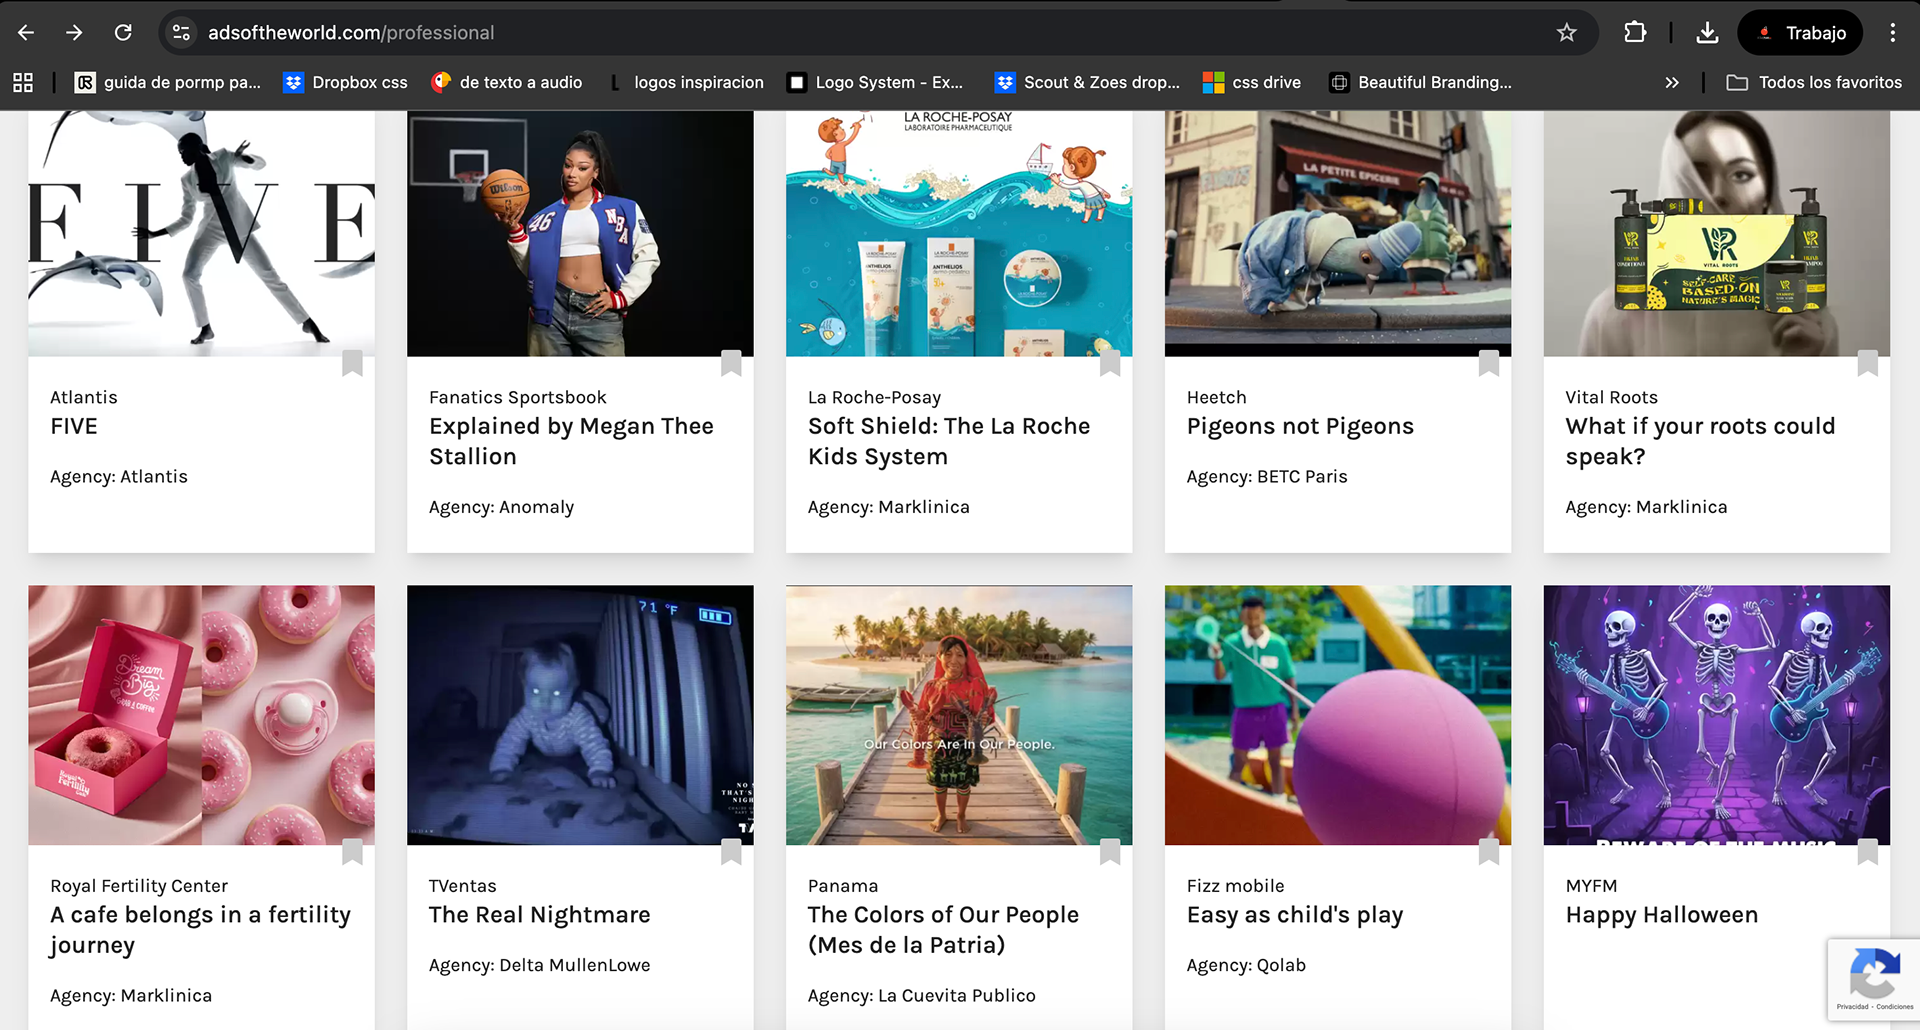
Task: Click 'Agency: Qolab' text
Action: point(1246,965)
